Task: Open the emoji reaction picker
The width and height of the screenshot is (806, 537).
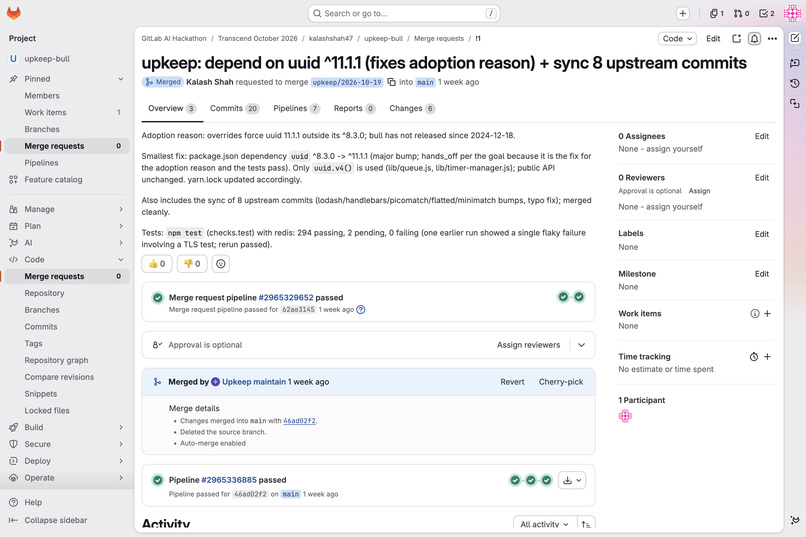Action: (x=221, y=264)
